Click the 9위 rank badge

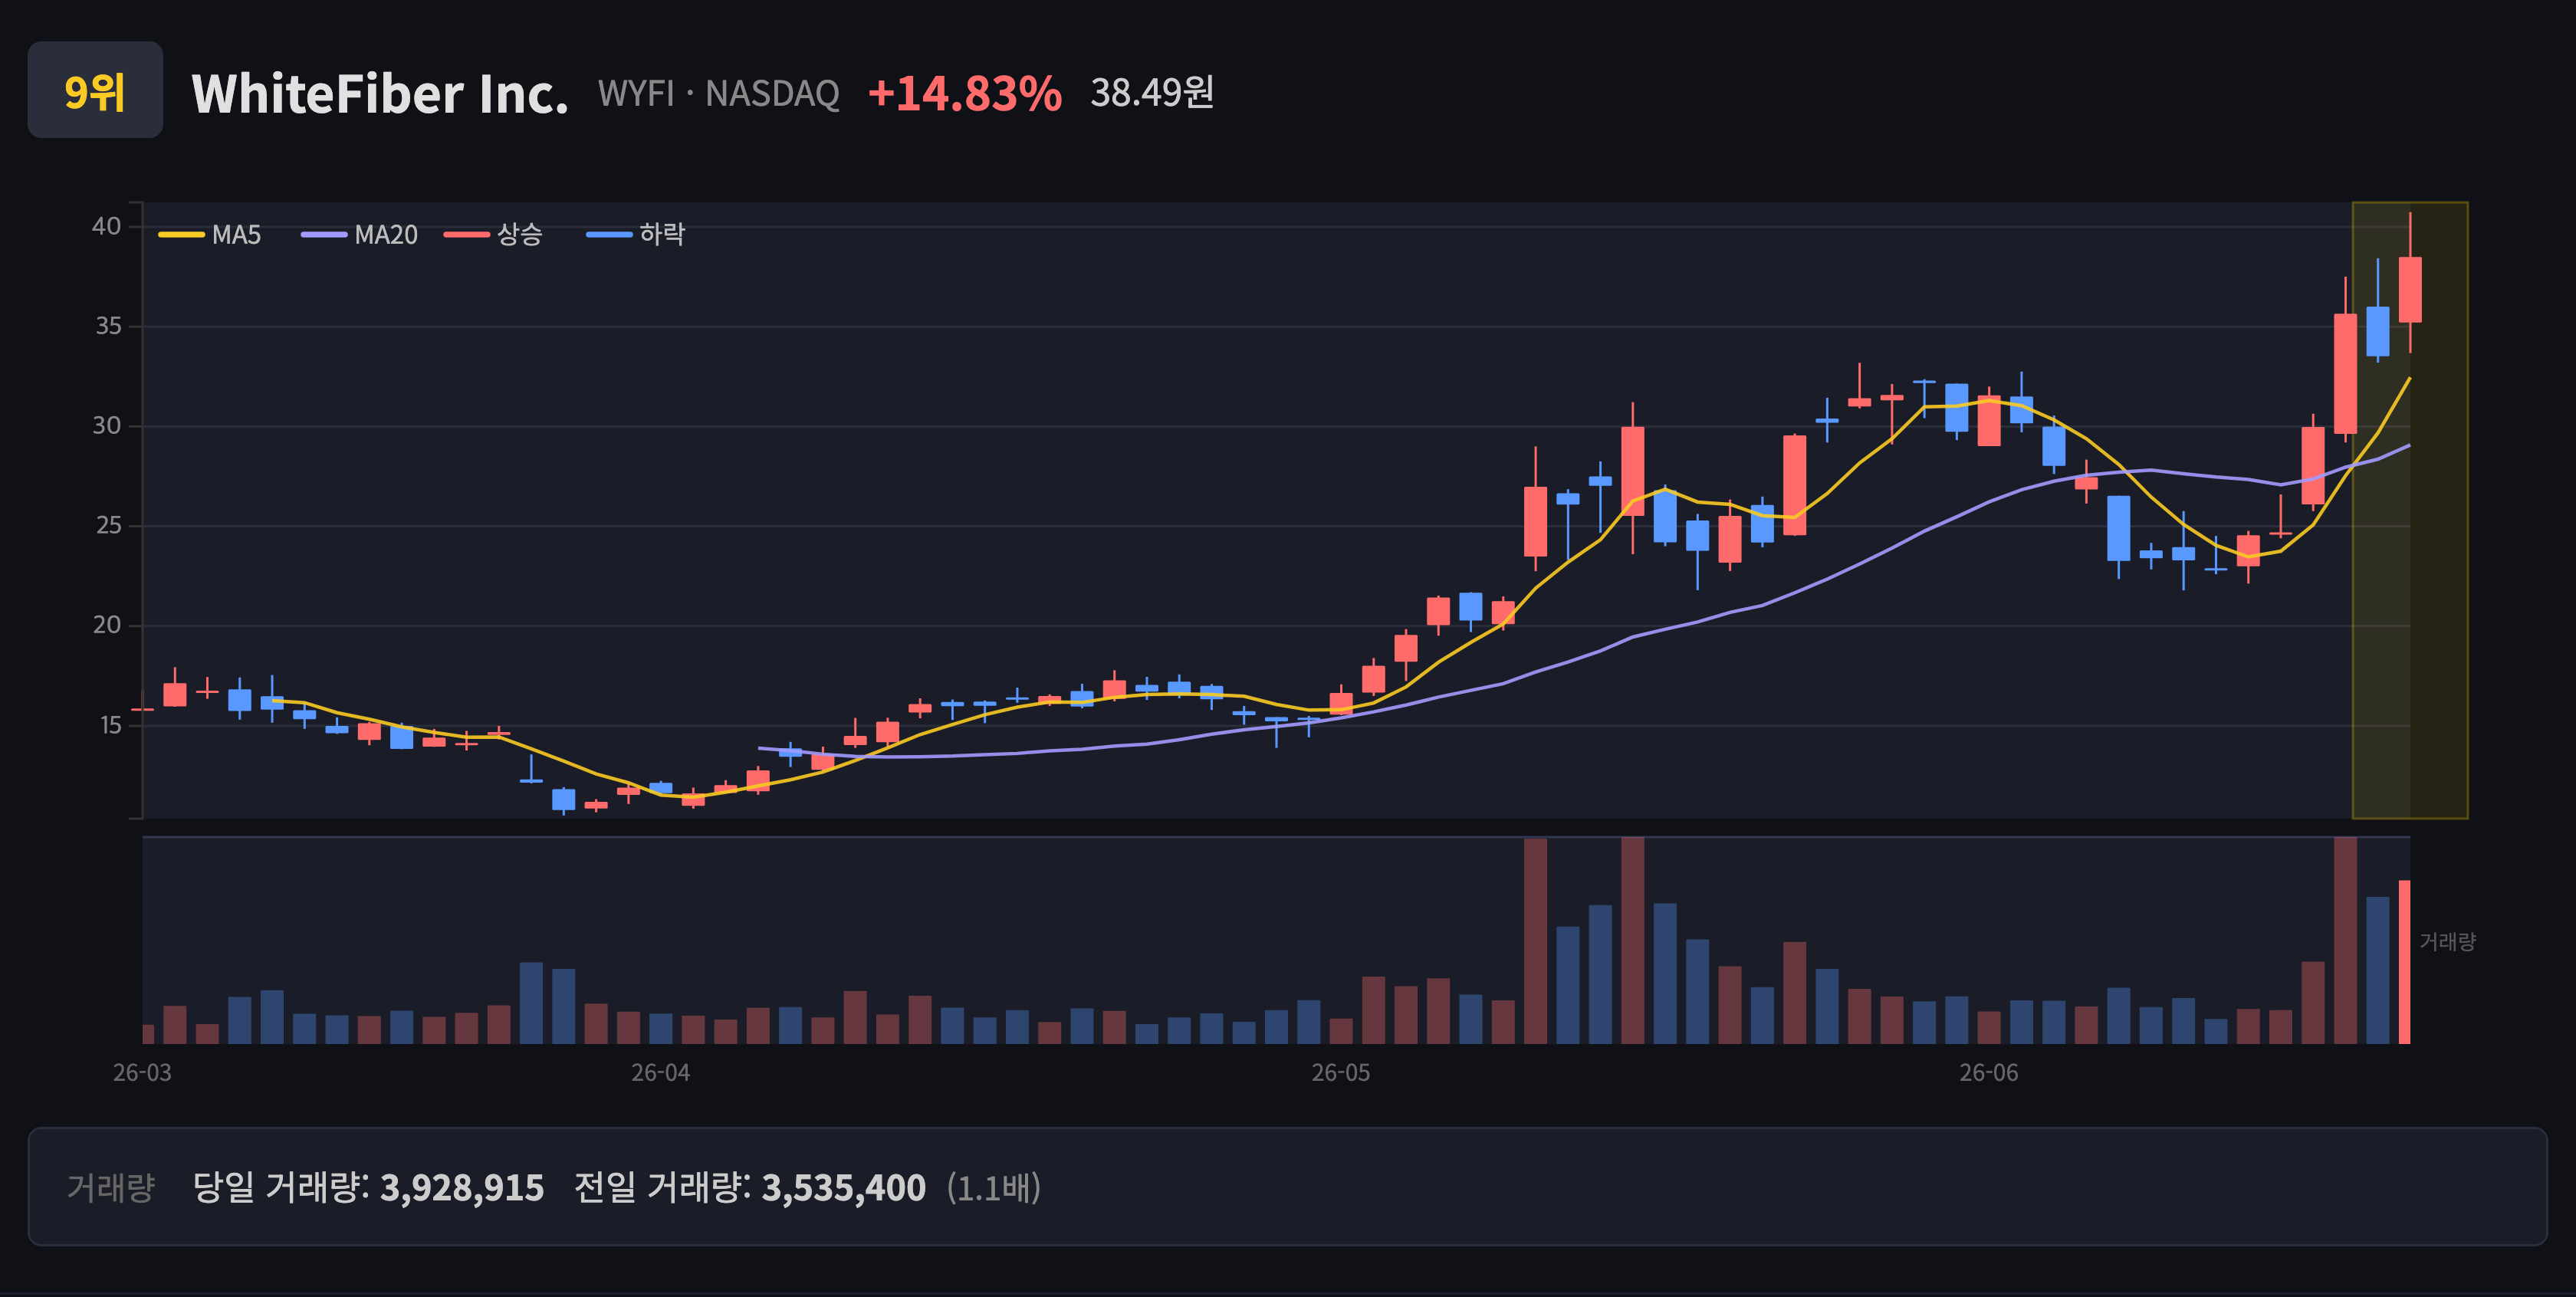(x=95, y=90)
